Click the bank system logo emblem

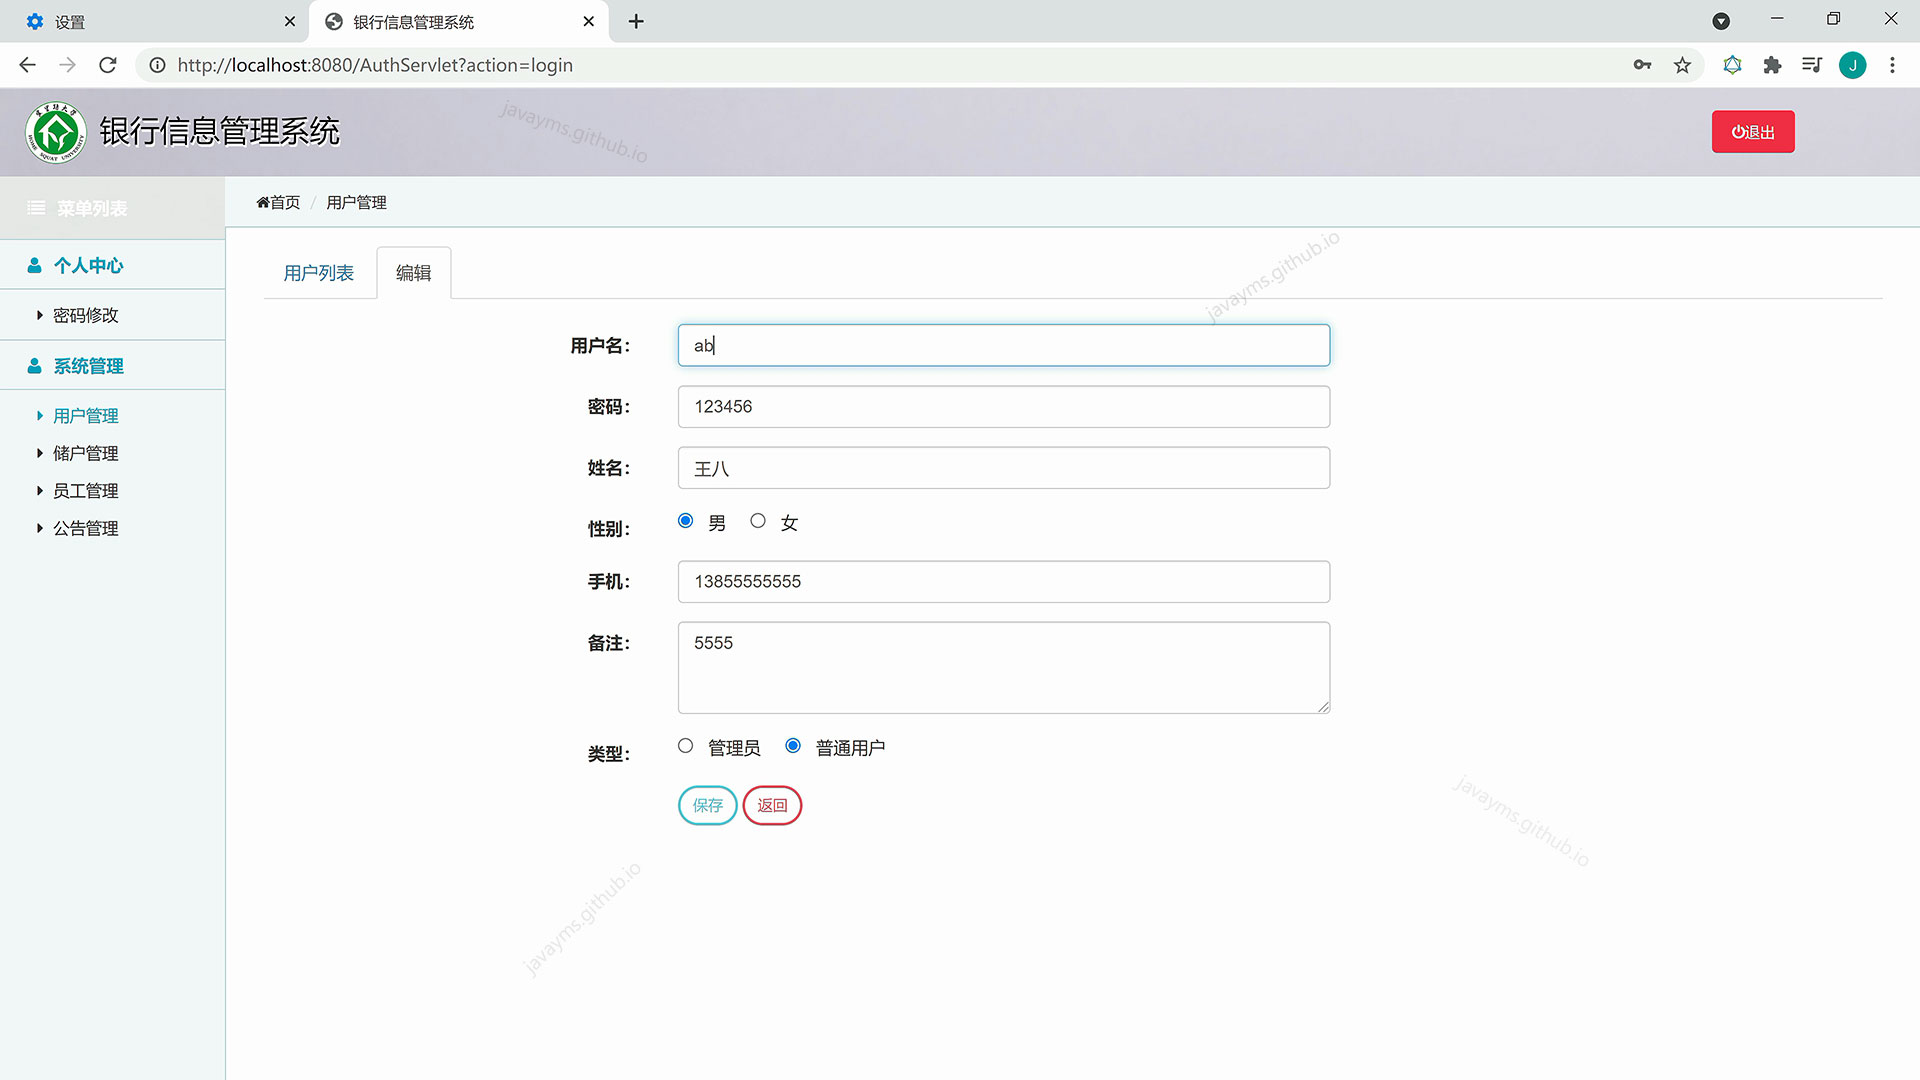56,132
